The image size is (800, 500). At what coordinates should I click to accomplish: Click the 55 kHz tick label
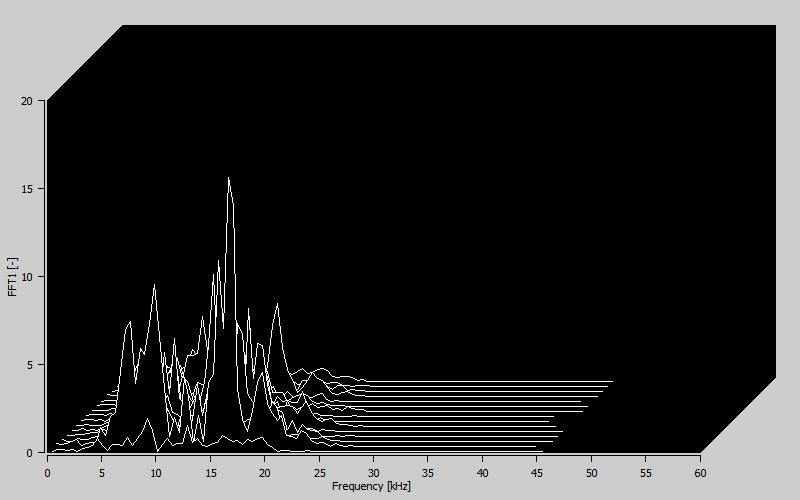point(646,472)
